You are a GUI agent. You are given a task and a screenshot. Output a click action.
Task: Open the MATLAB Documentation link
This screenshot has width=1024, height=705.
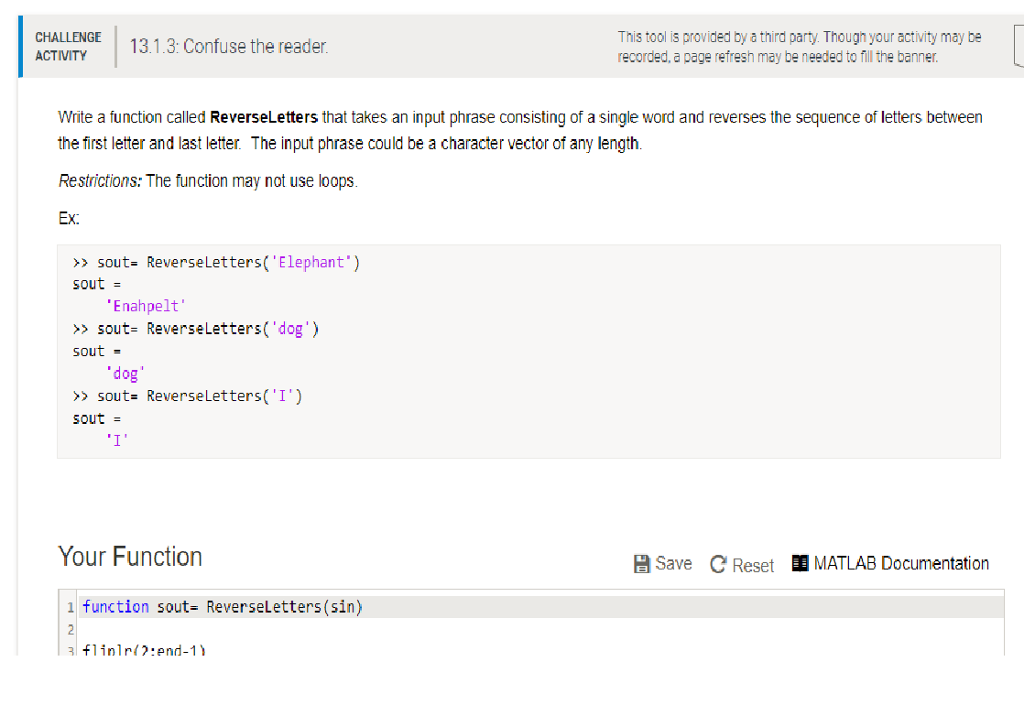click(899, 562)
